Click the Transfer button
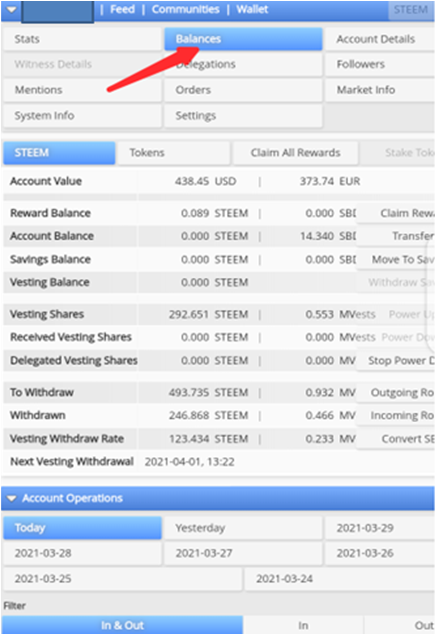This screenshot has width=436, height=635. click(395, 236)
